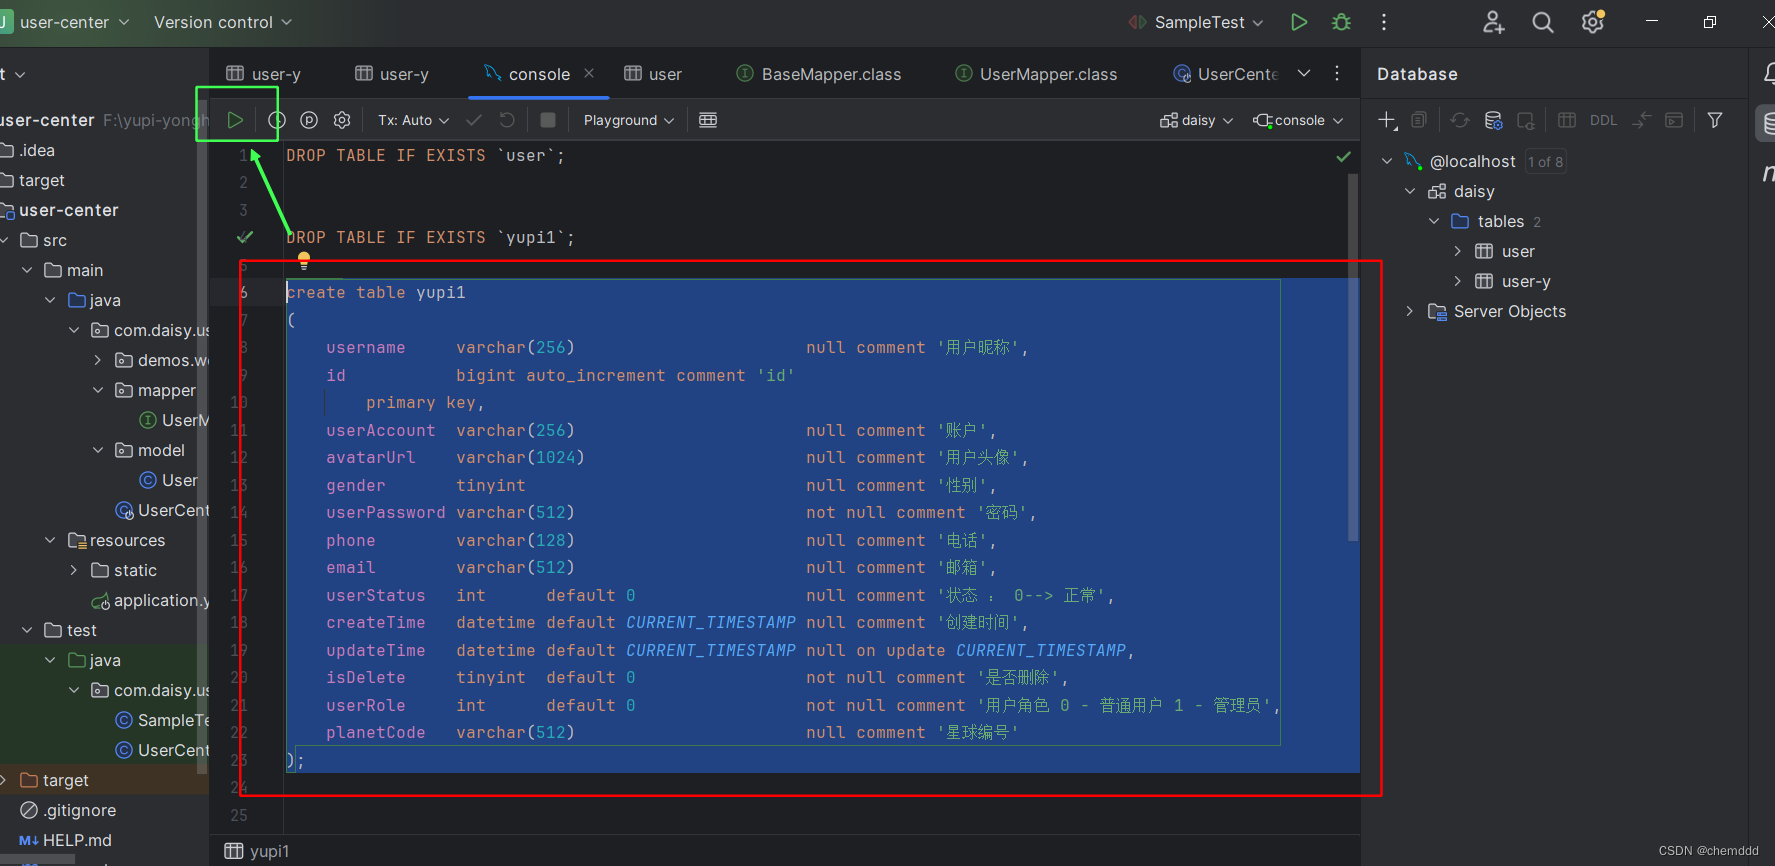Open Data Source Properties icon
Image resolution: width=1775 pixels, height=866 pixels.
pyautogui.click(x=1493, y=120)
